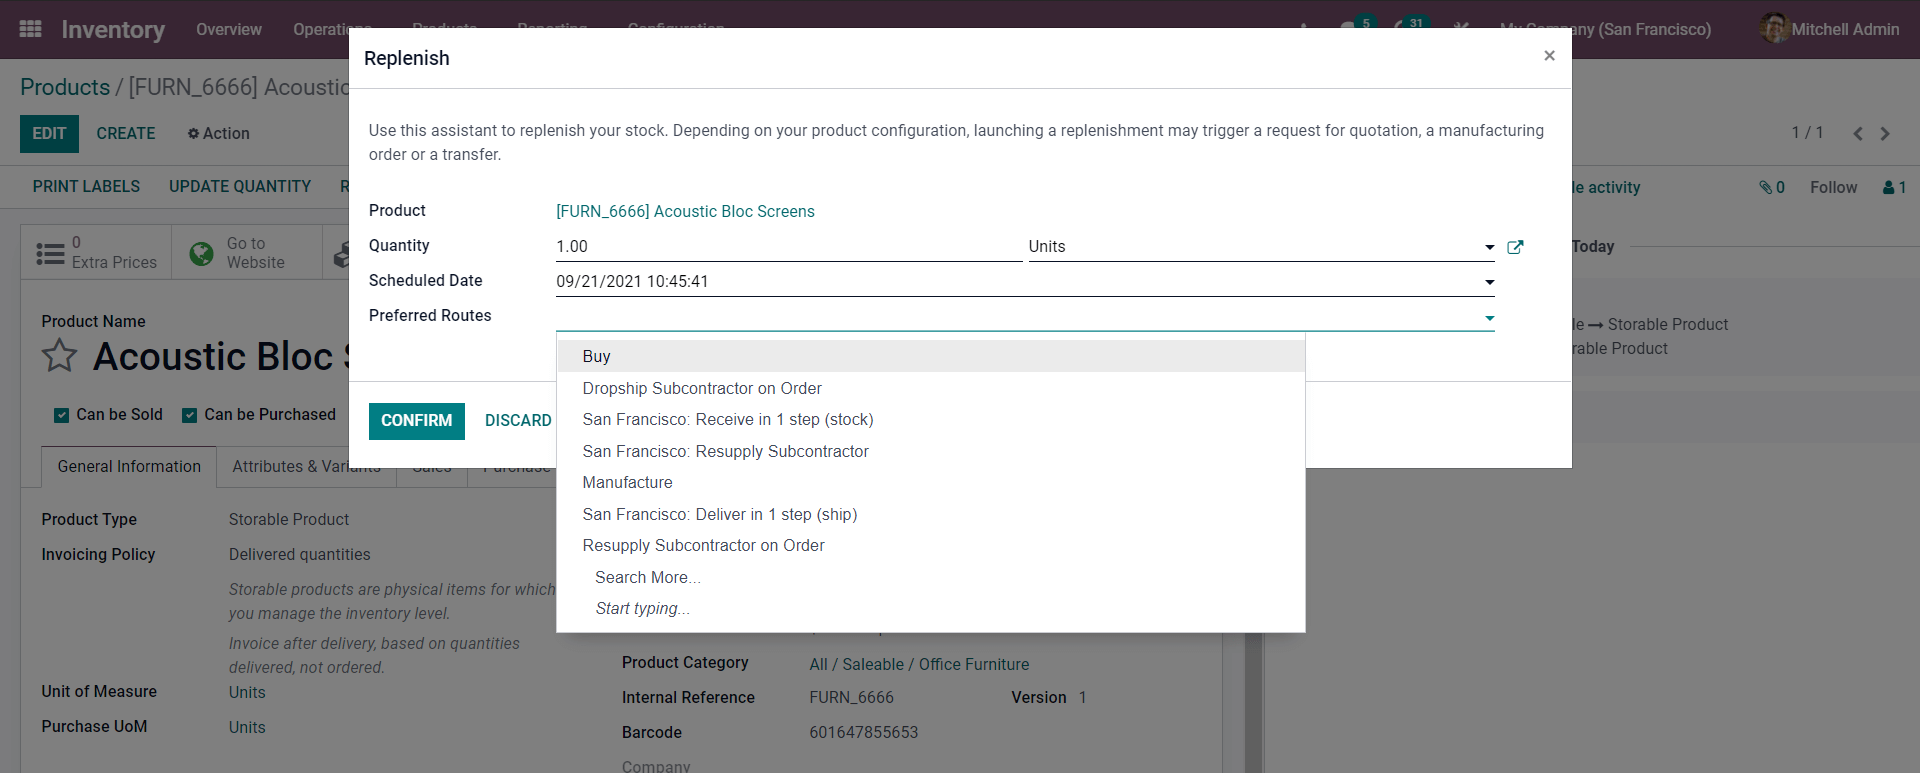Navigate to Products breadcrumb

65,87
